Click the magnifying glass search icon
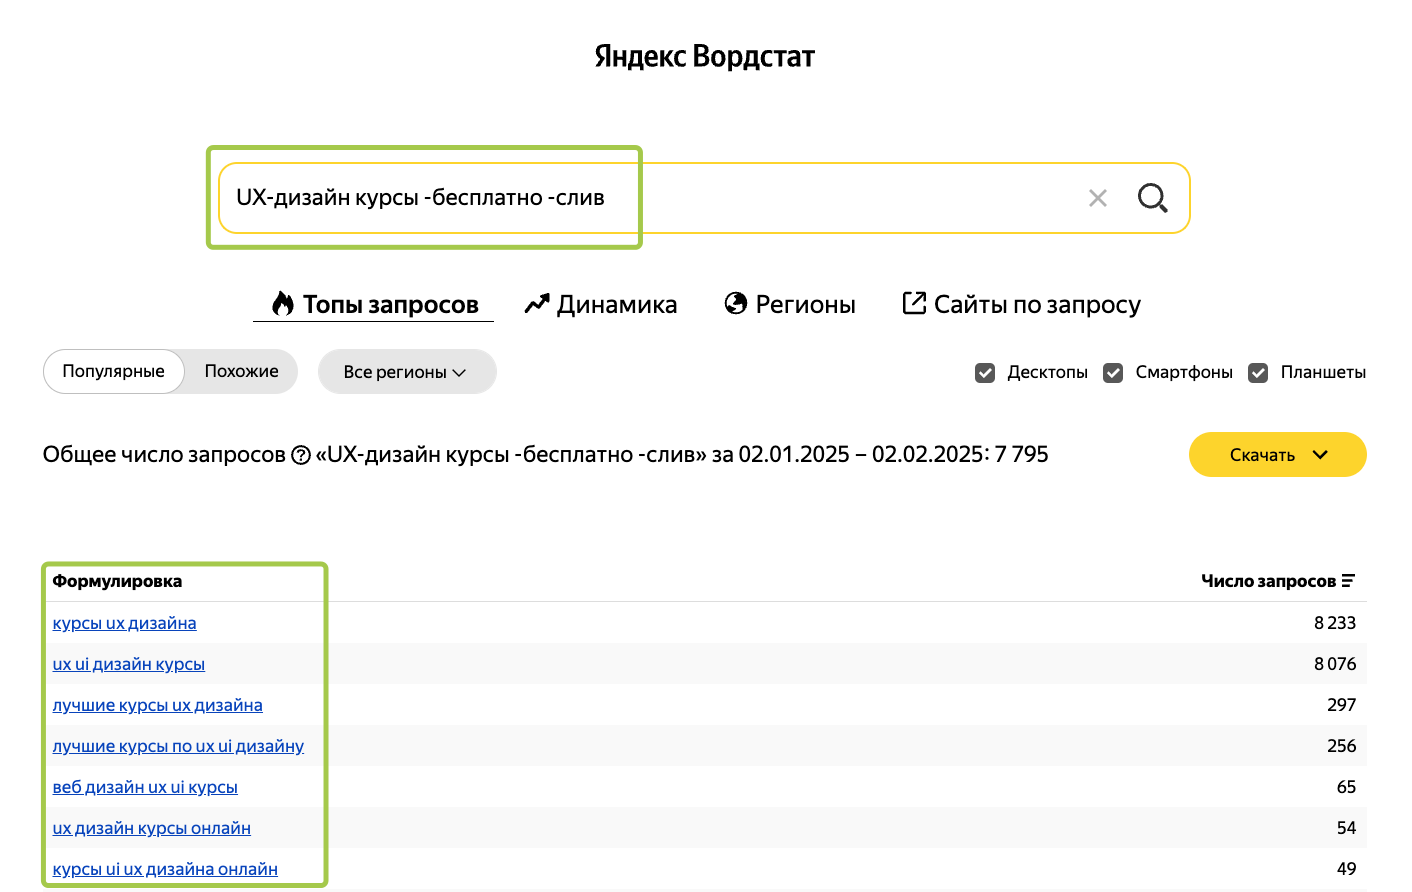Screen dimensions: 1412x892 1152,198
